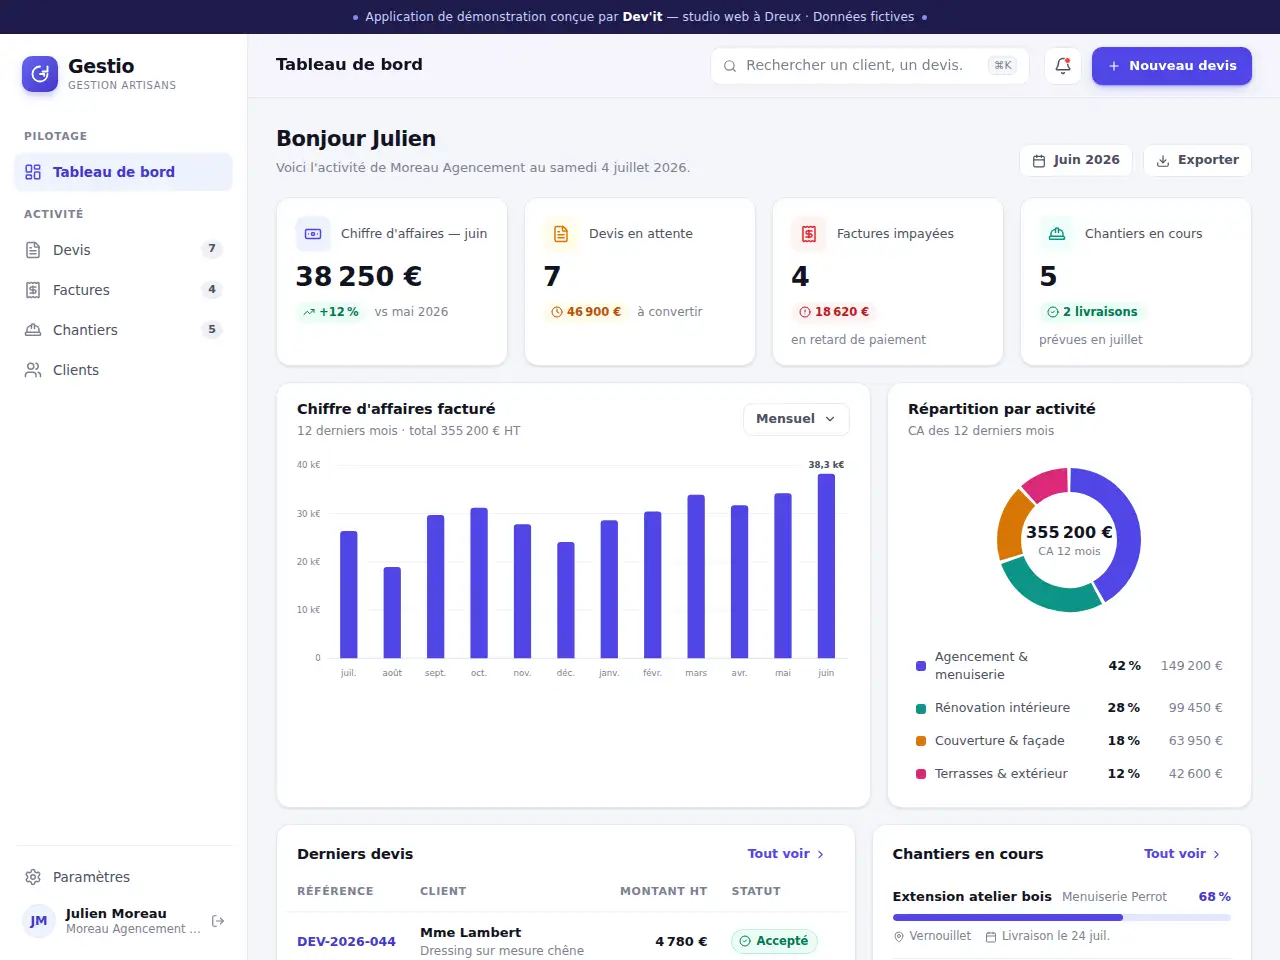Open the Factures menu item
The image size is (1280, 960).
(x=124, y=290)
